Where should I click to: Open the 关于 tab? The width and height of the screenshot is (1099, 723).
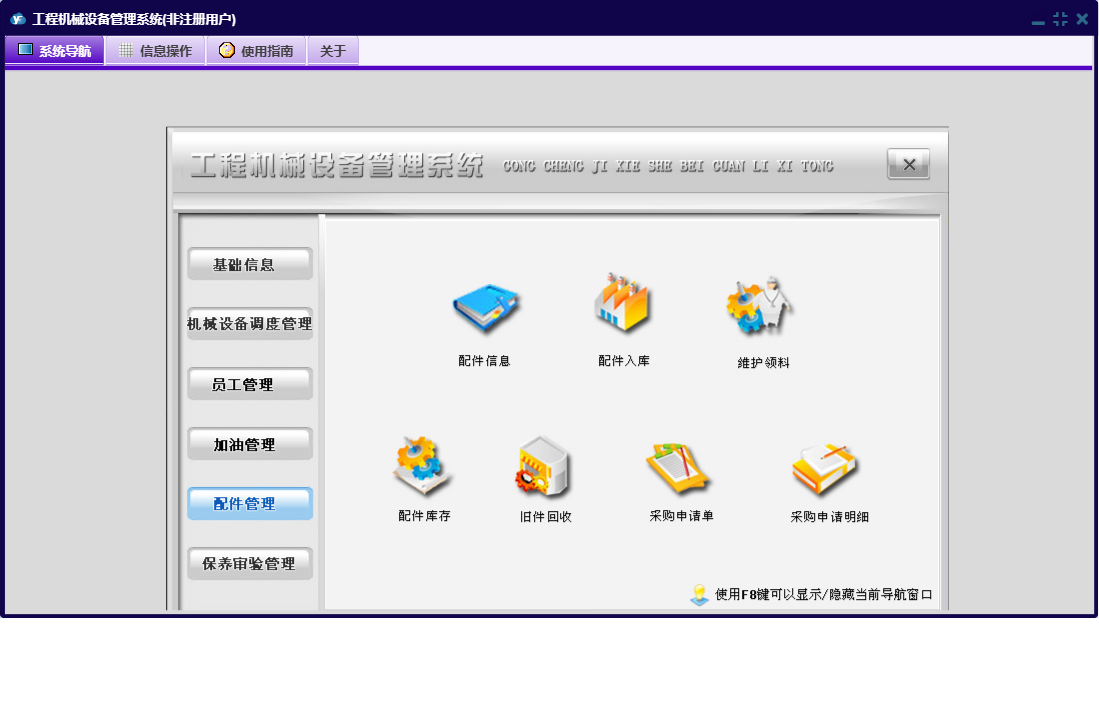coord(333,50)
